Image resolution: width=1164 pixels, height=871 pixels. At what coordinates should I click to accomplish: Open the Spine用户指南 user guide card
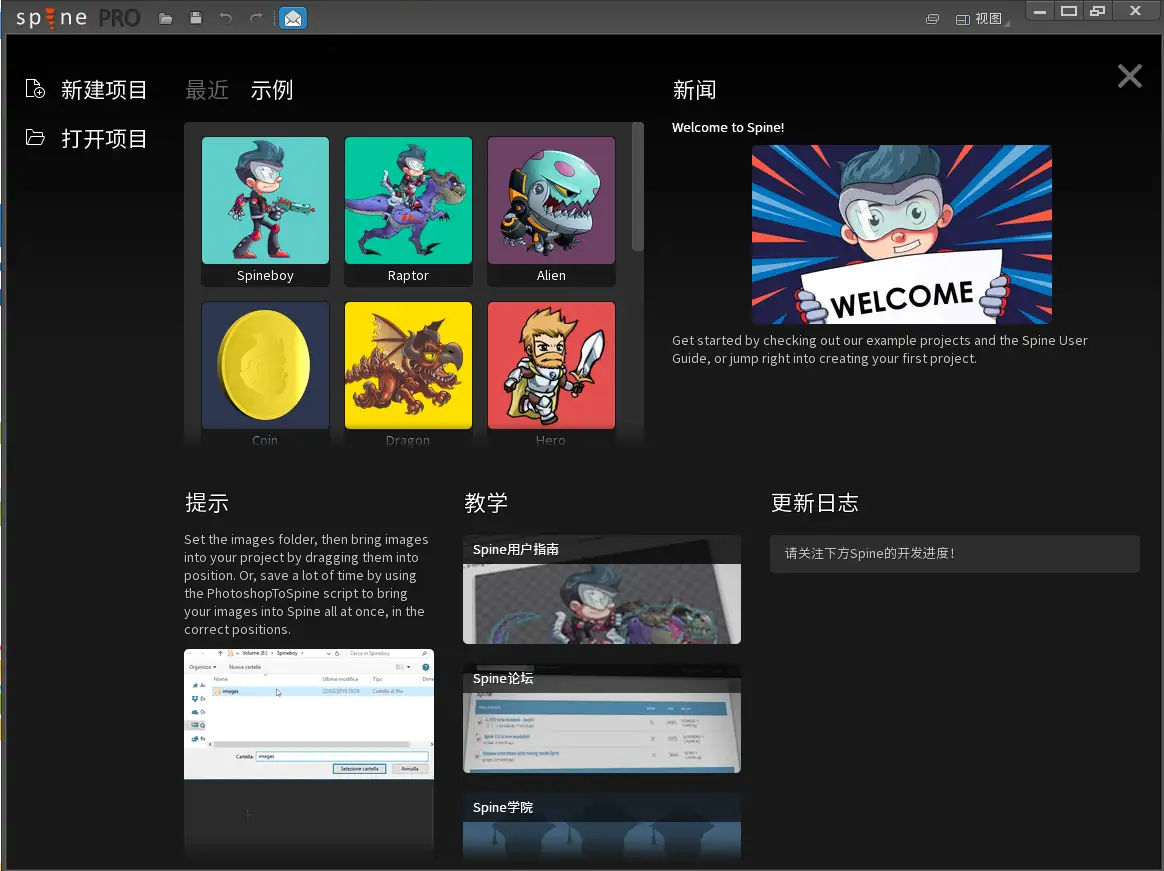[601, 590]
